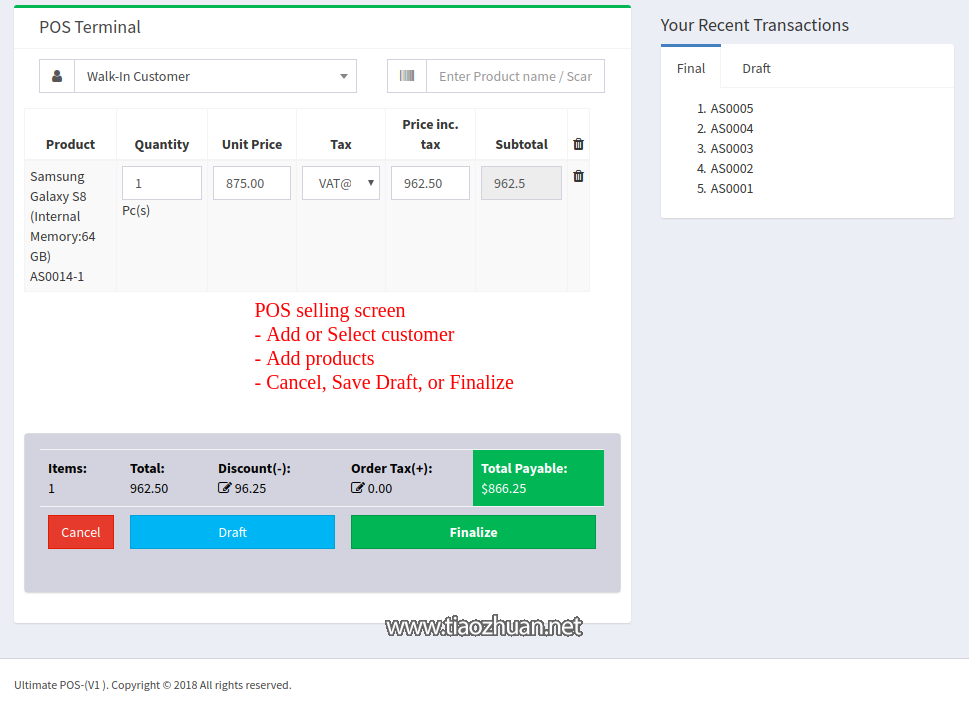This screenshot has height=709, width=969.
Task: Click the green Total Payable box
Action: [x=538, y=478]
